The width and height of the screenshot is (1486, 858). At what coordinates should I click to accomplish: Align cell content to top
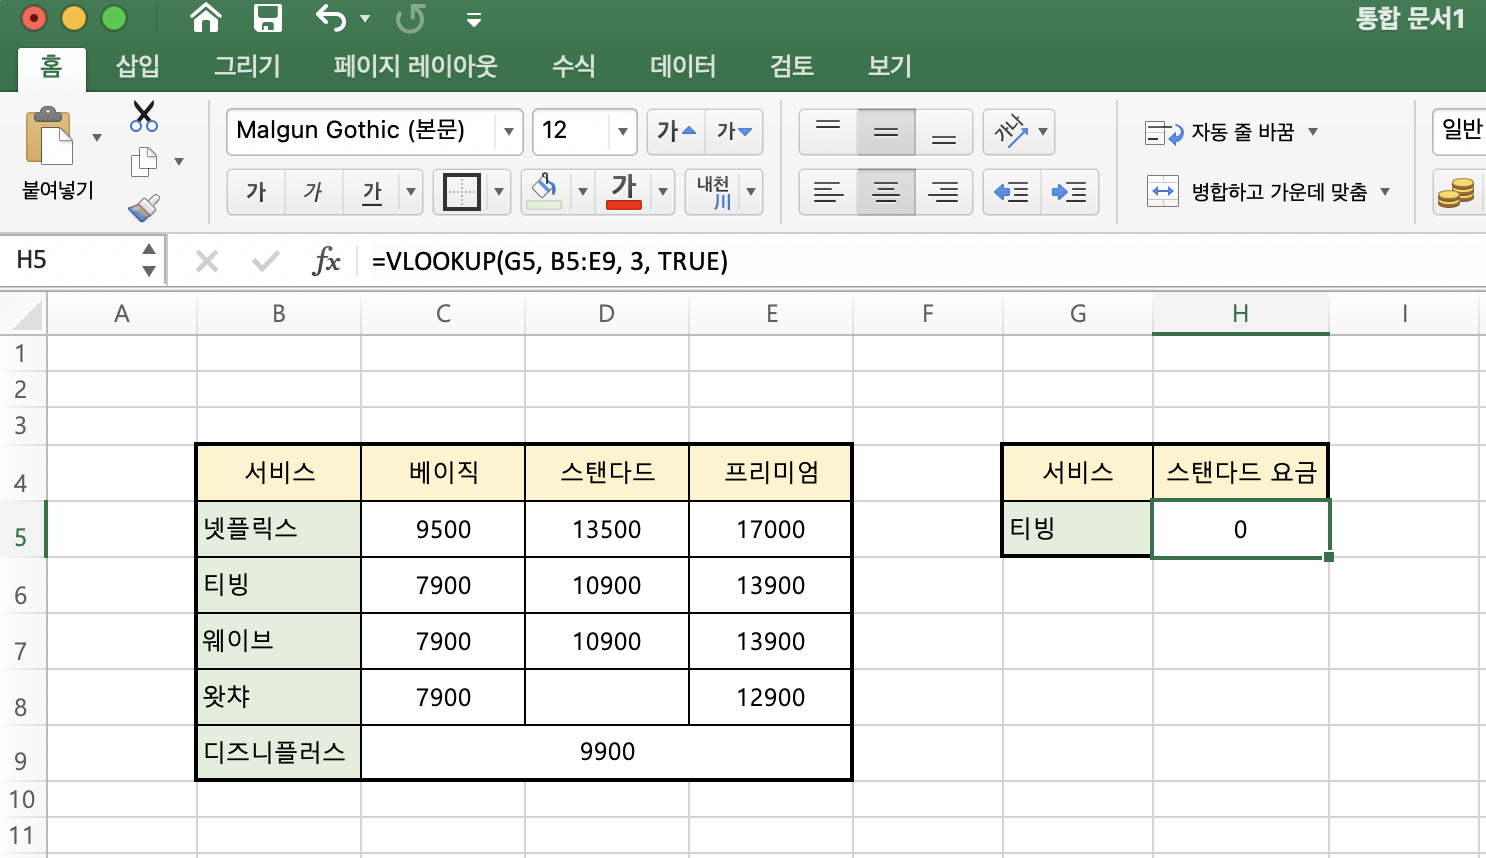click(828, 131)
